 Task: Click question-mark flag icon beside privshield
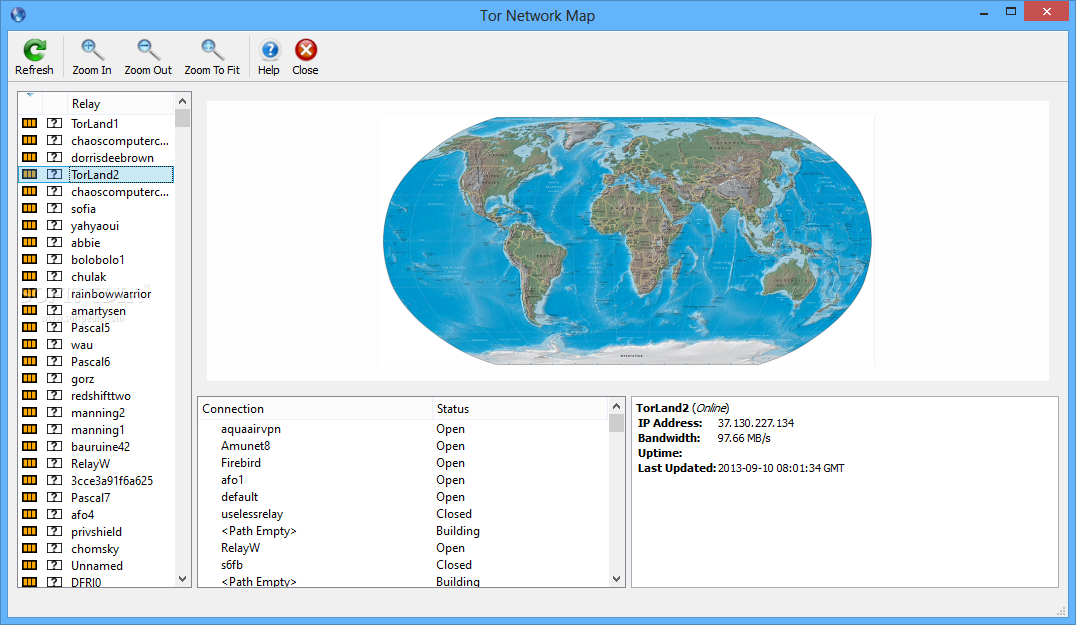point(54,531)
